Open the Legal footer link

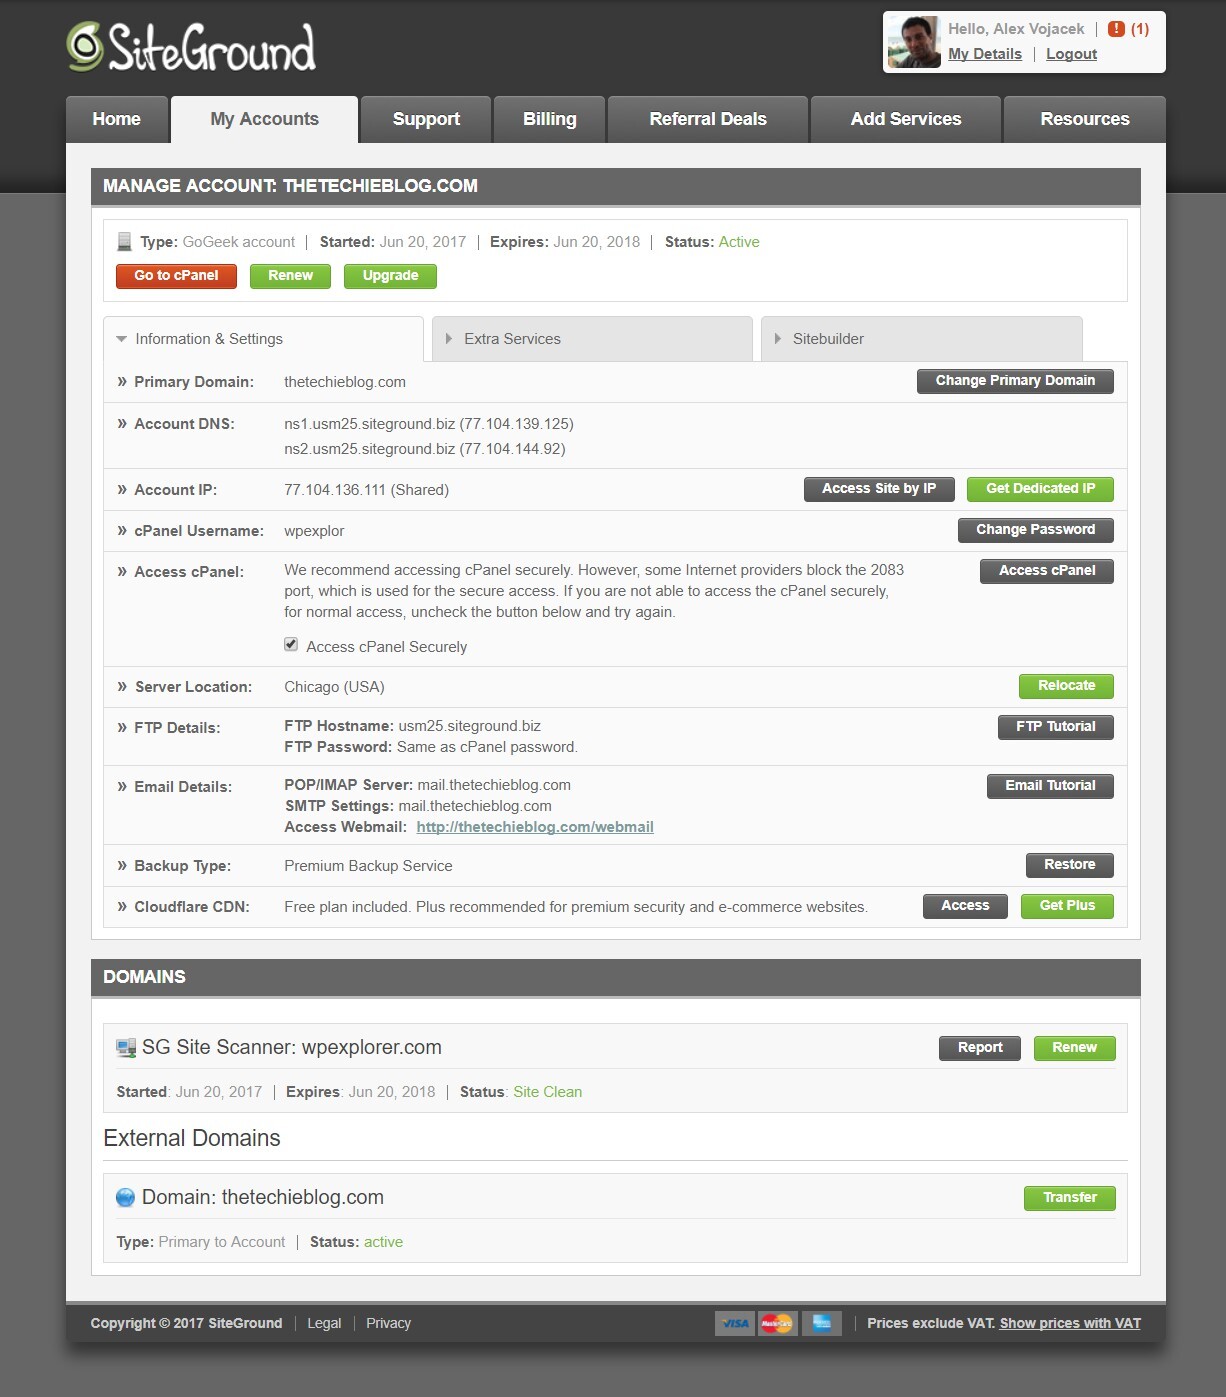coord(324,1323)
